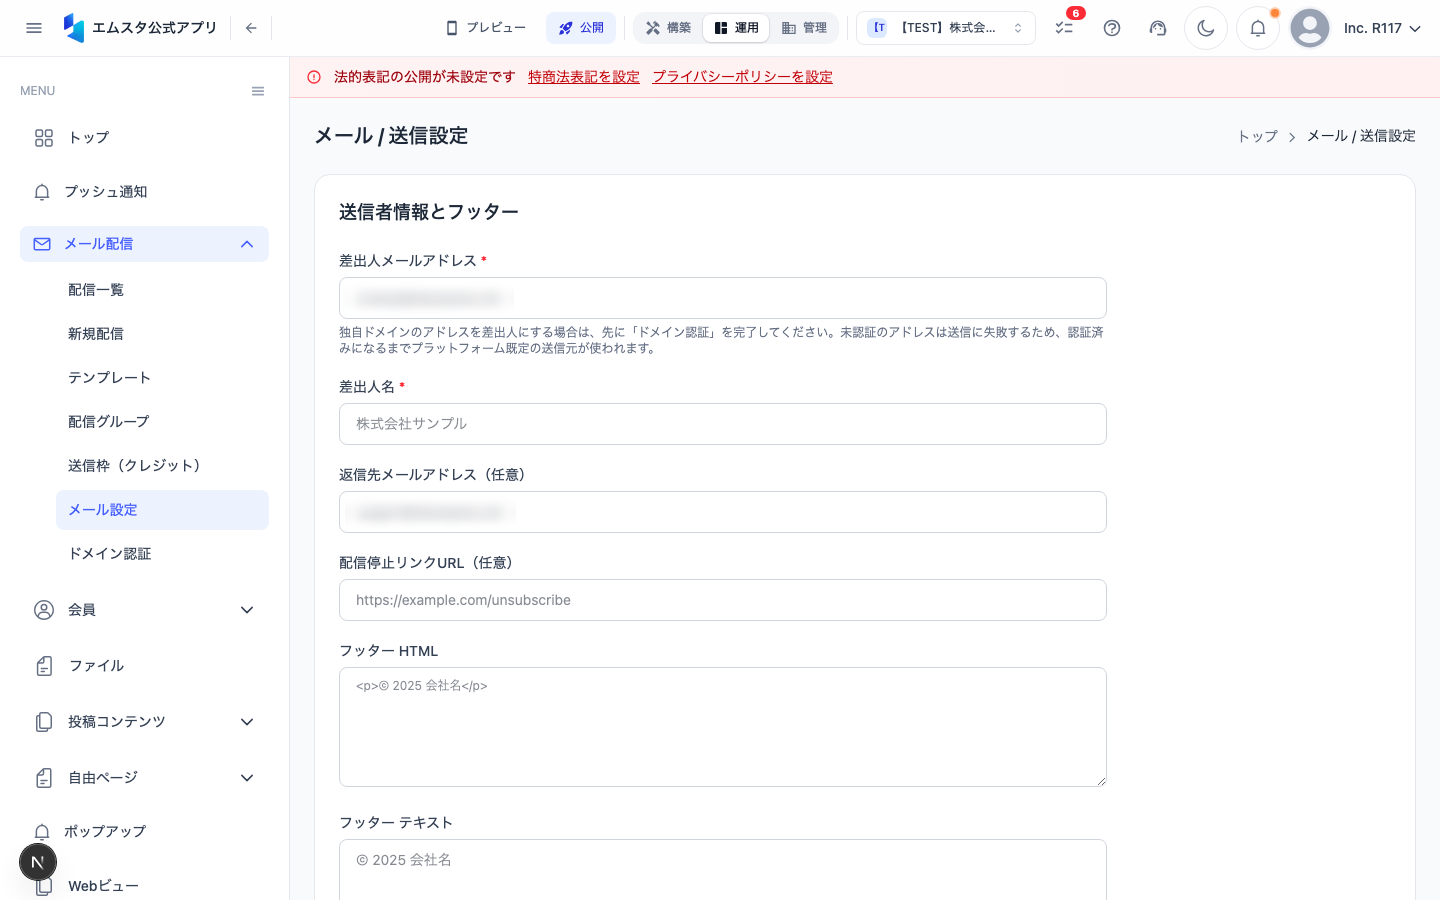Click the 公開 publish button
Image resolution: width=1440 pixels, height=900 pixels.
pos(581,28)
